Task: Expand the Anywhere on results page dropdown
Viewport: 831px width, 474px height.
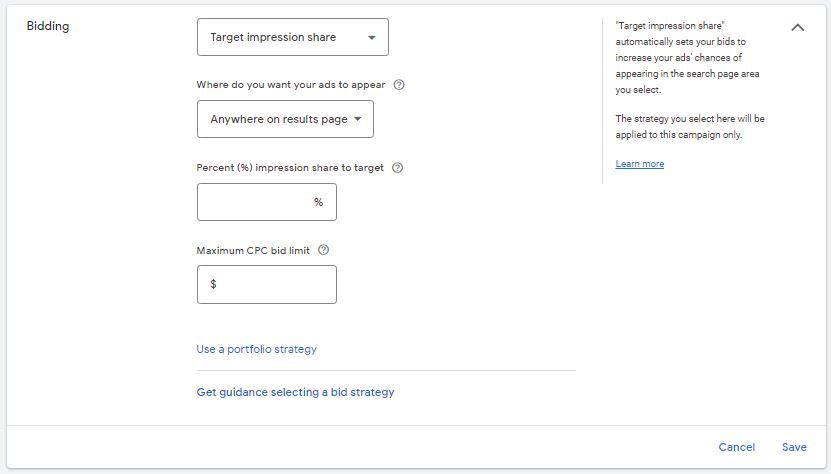Action: 285,119
